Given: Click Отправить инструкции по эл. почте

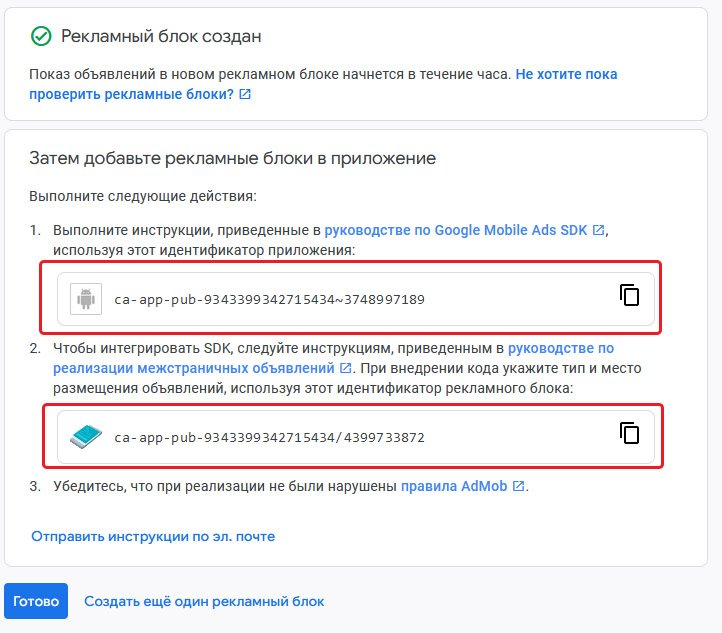Looking at the screenshot, I should click(x=153, y=536).
